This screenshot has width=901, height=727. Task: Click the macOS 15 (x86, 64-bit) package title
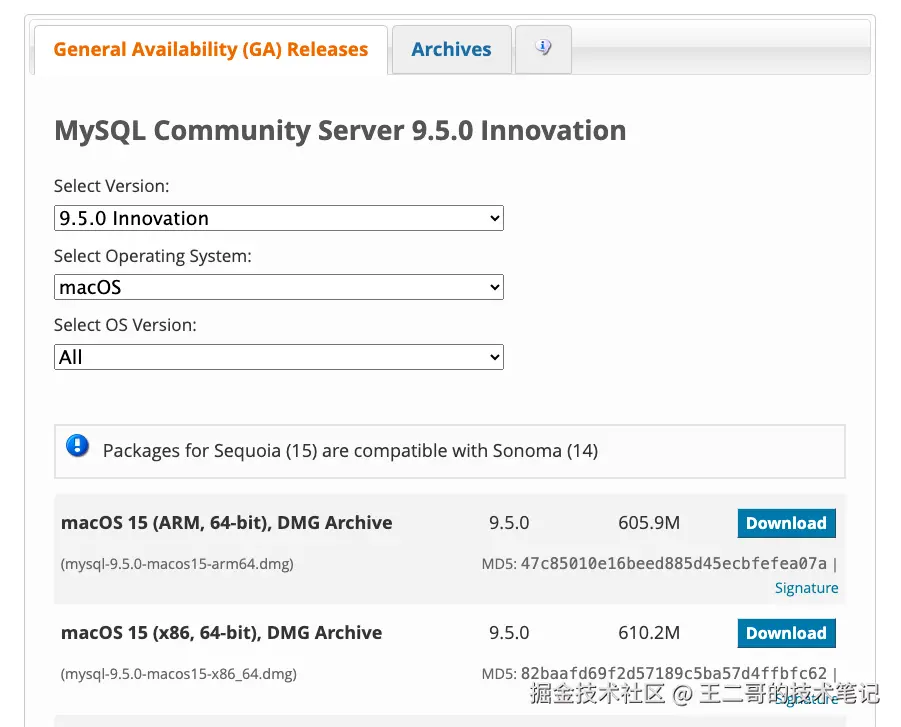click(x=221, y=633)
